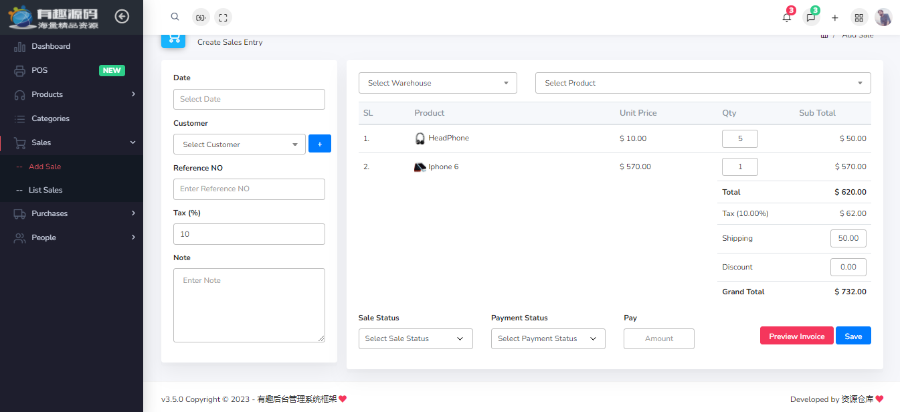
Task: Open the Select Customer dropdown
Action: 239,145
